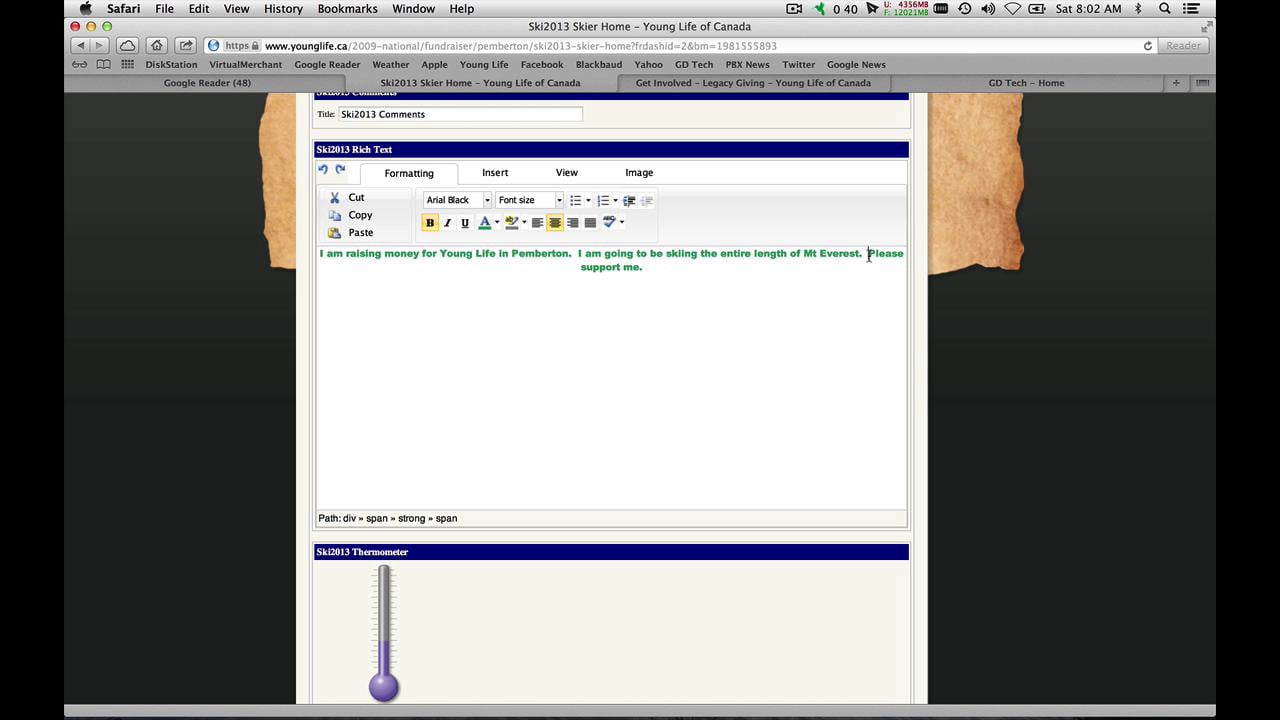Undo the last edit in the rich text editor
This screenshot has width=1280, height=720.
click(323, 170)
